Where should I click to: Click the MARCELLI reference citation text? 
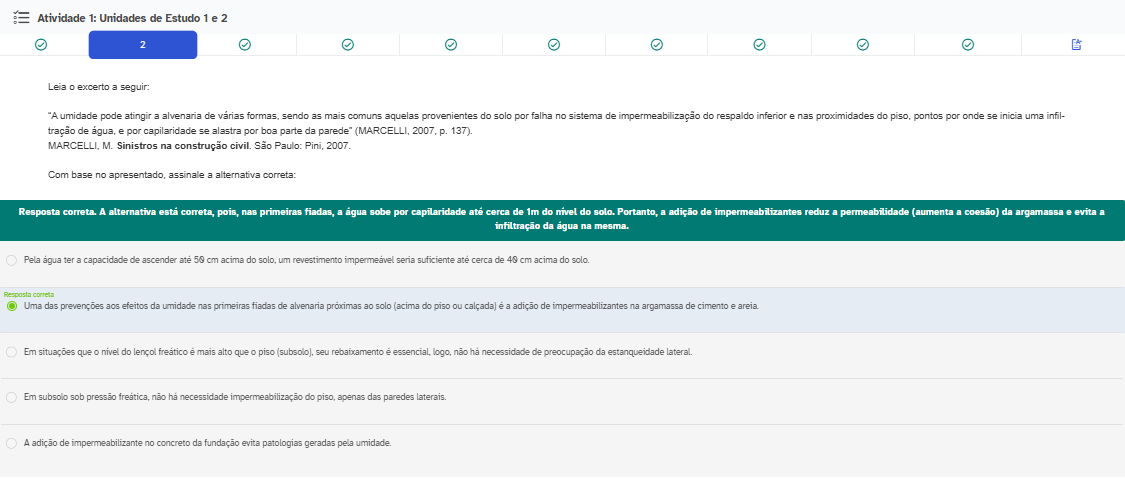199,146
